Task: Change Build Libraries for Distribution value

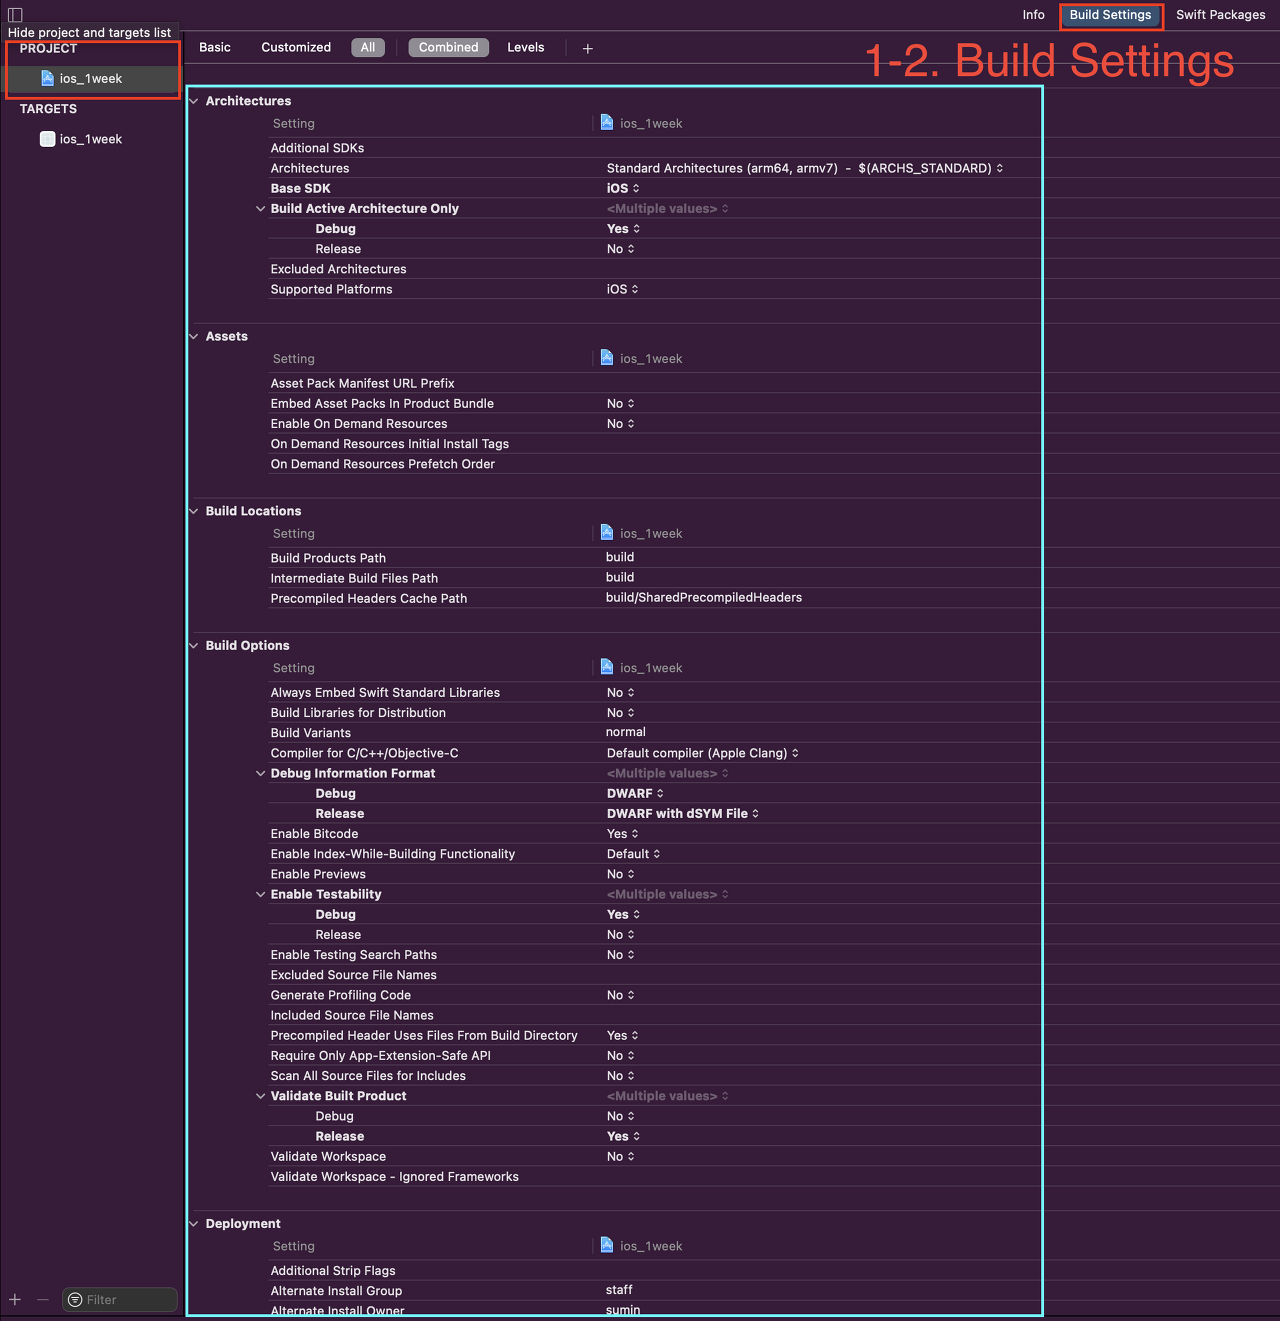Action: [x=620, y=713]
